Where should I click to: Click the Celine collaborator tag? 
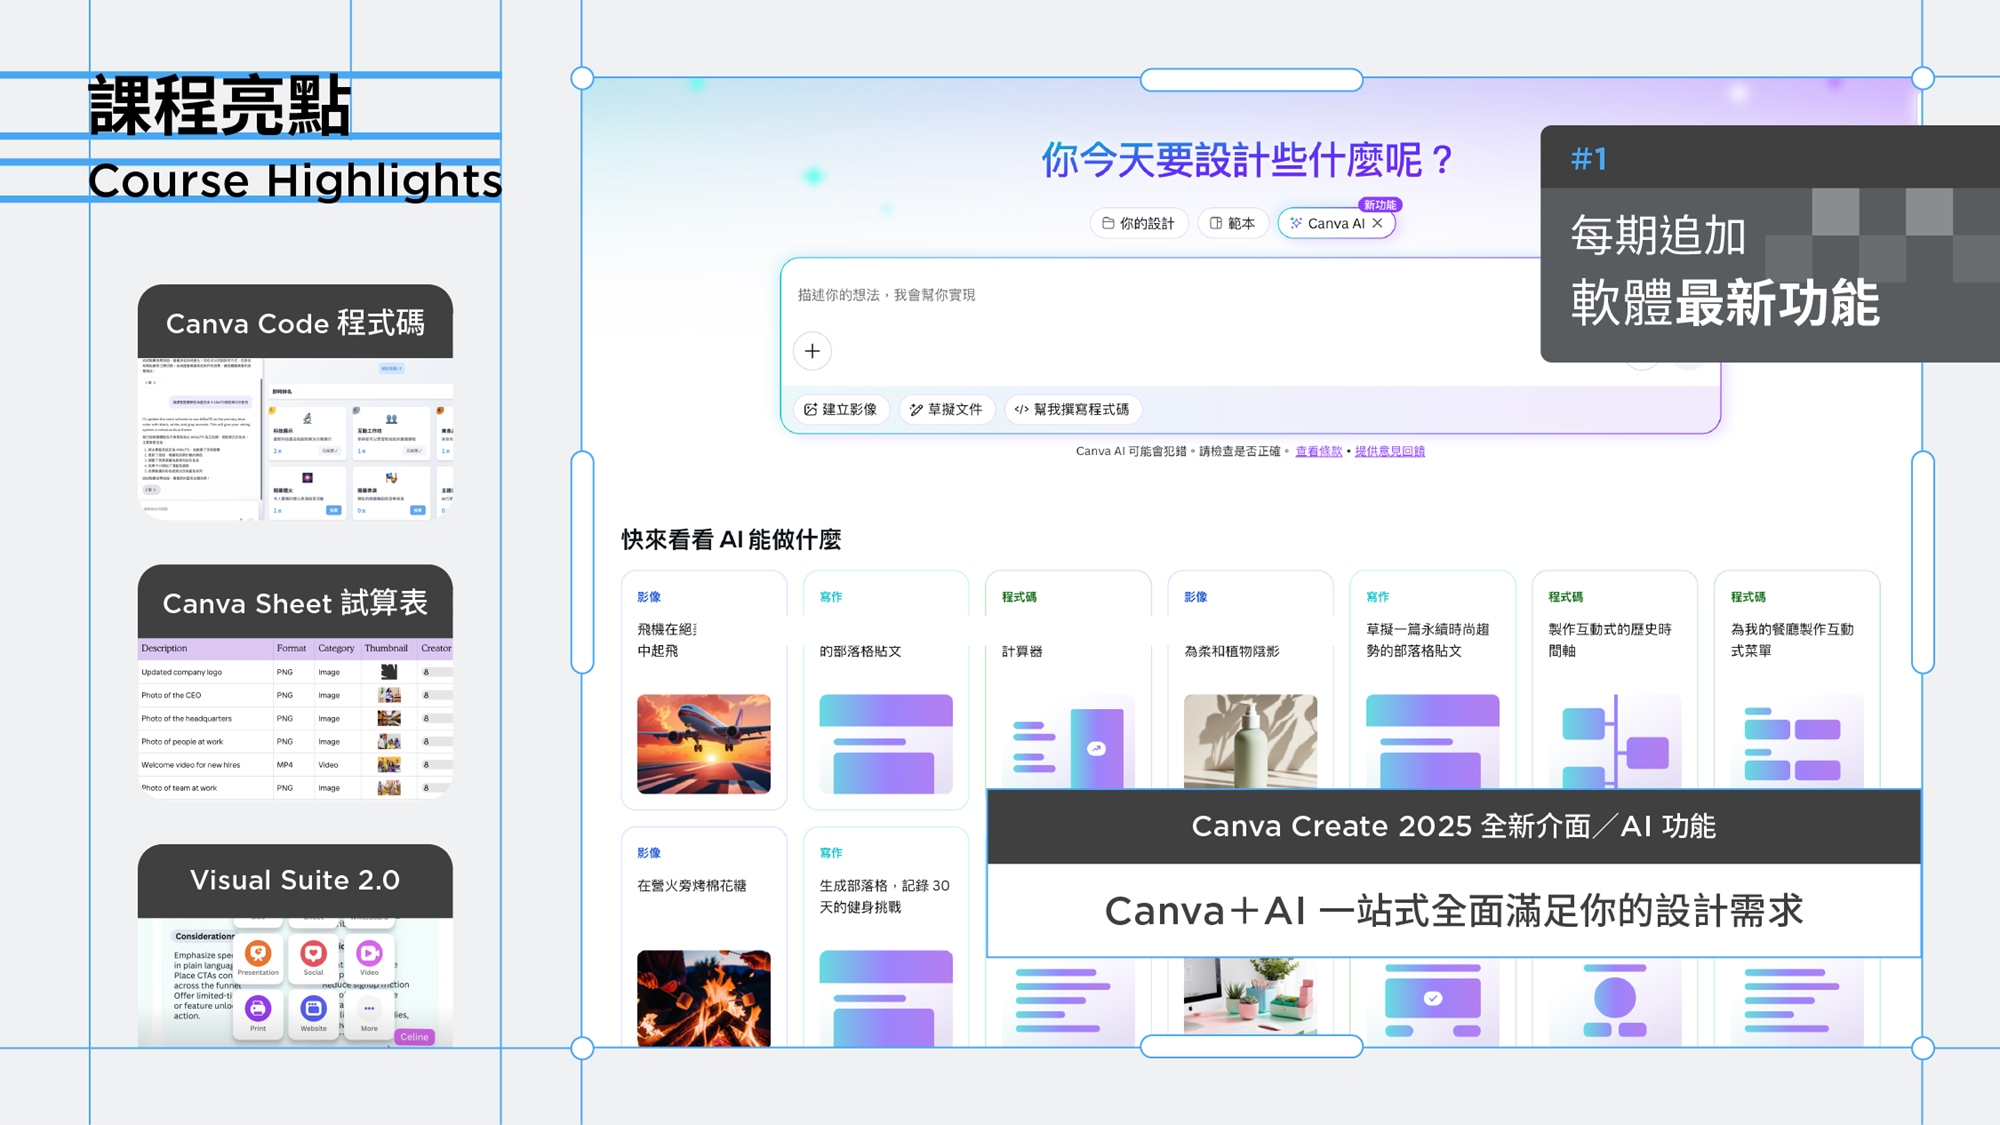pyautogui.click(x=414, y=1037)
